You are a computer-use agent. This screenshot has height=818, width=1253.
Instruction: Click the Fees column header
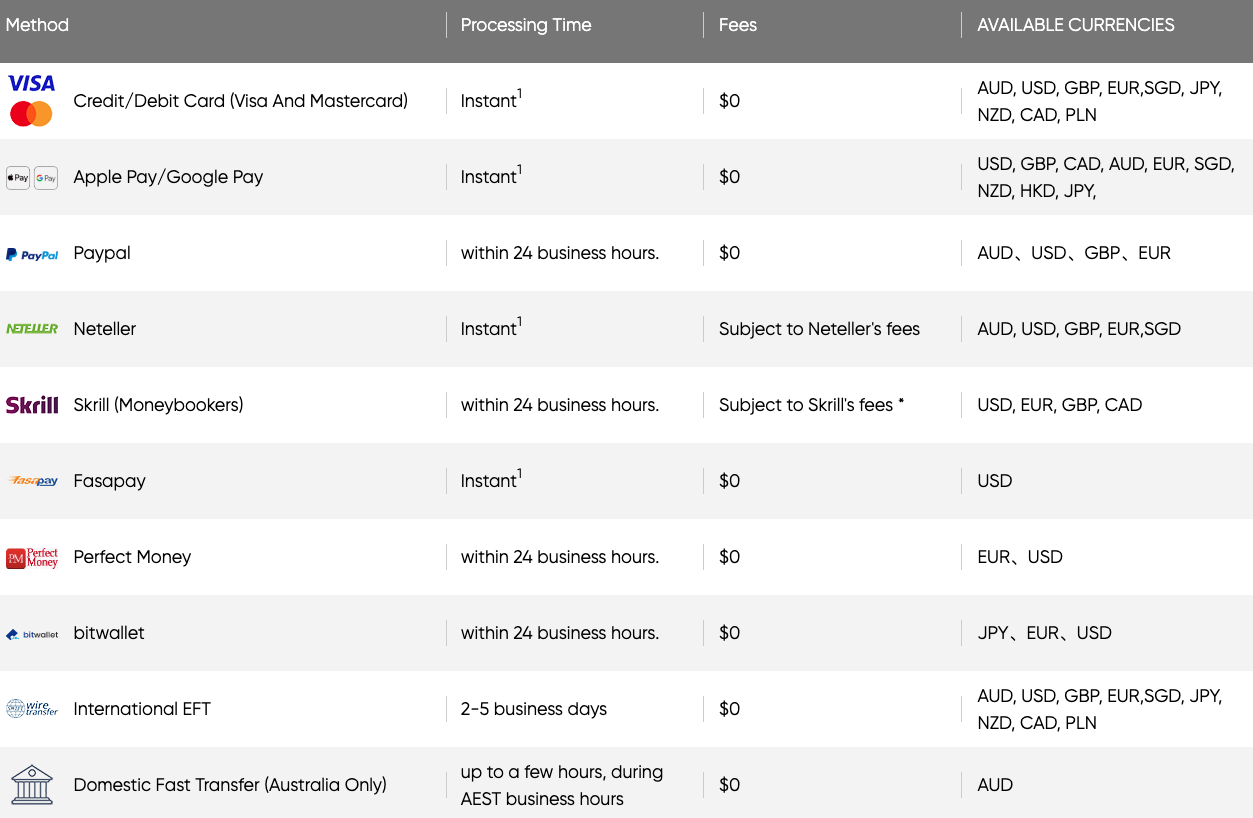click(738, 25)
